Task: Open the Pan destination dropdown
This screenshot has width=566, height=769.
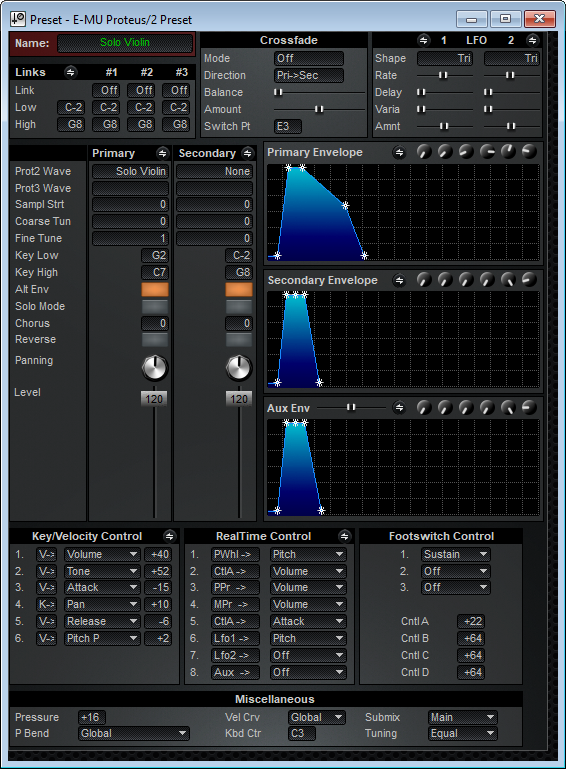Action: pos(102,604)
